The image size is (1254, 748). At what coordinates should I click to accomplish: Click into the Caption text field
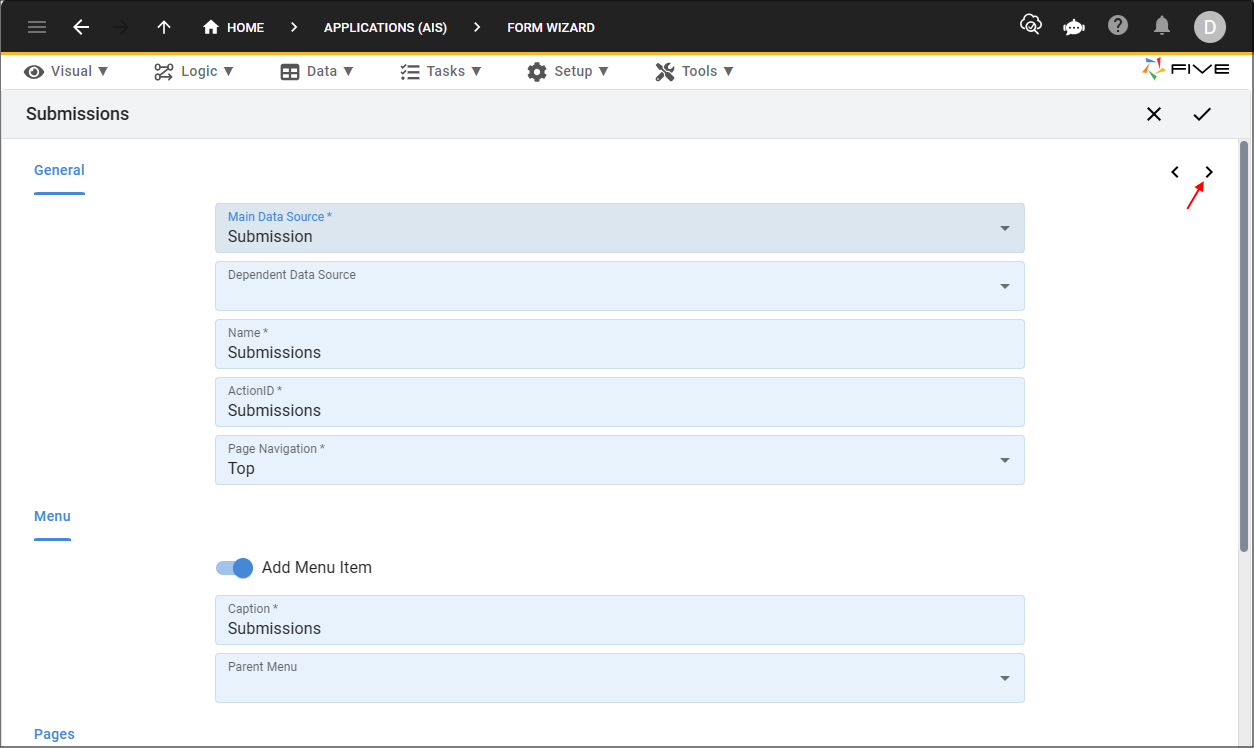pyautogui.click(x=619, y=628)
